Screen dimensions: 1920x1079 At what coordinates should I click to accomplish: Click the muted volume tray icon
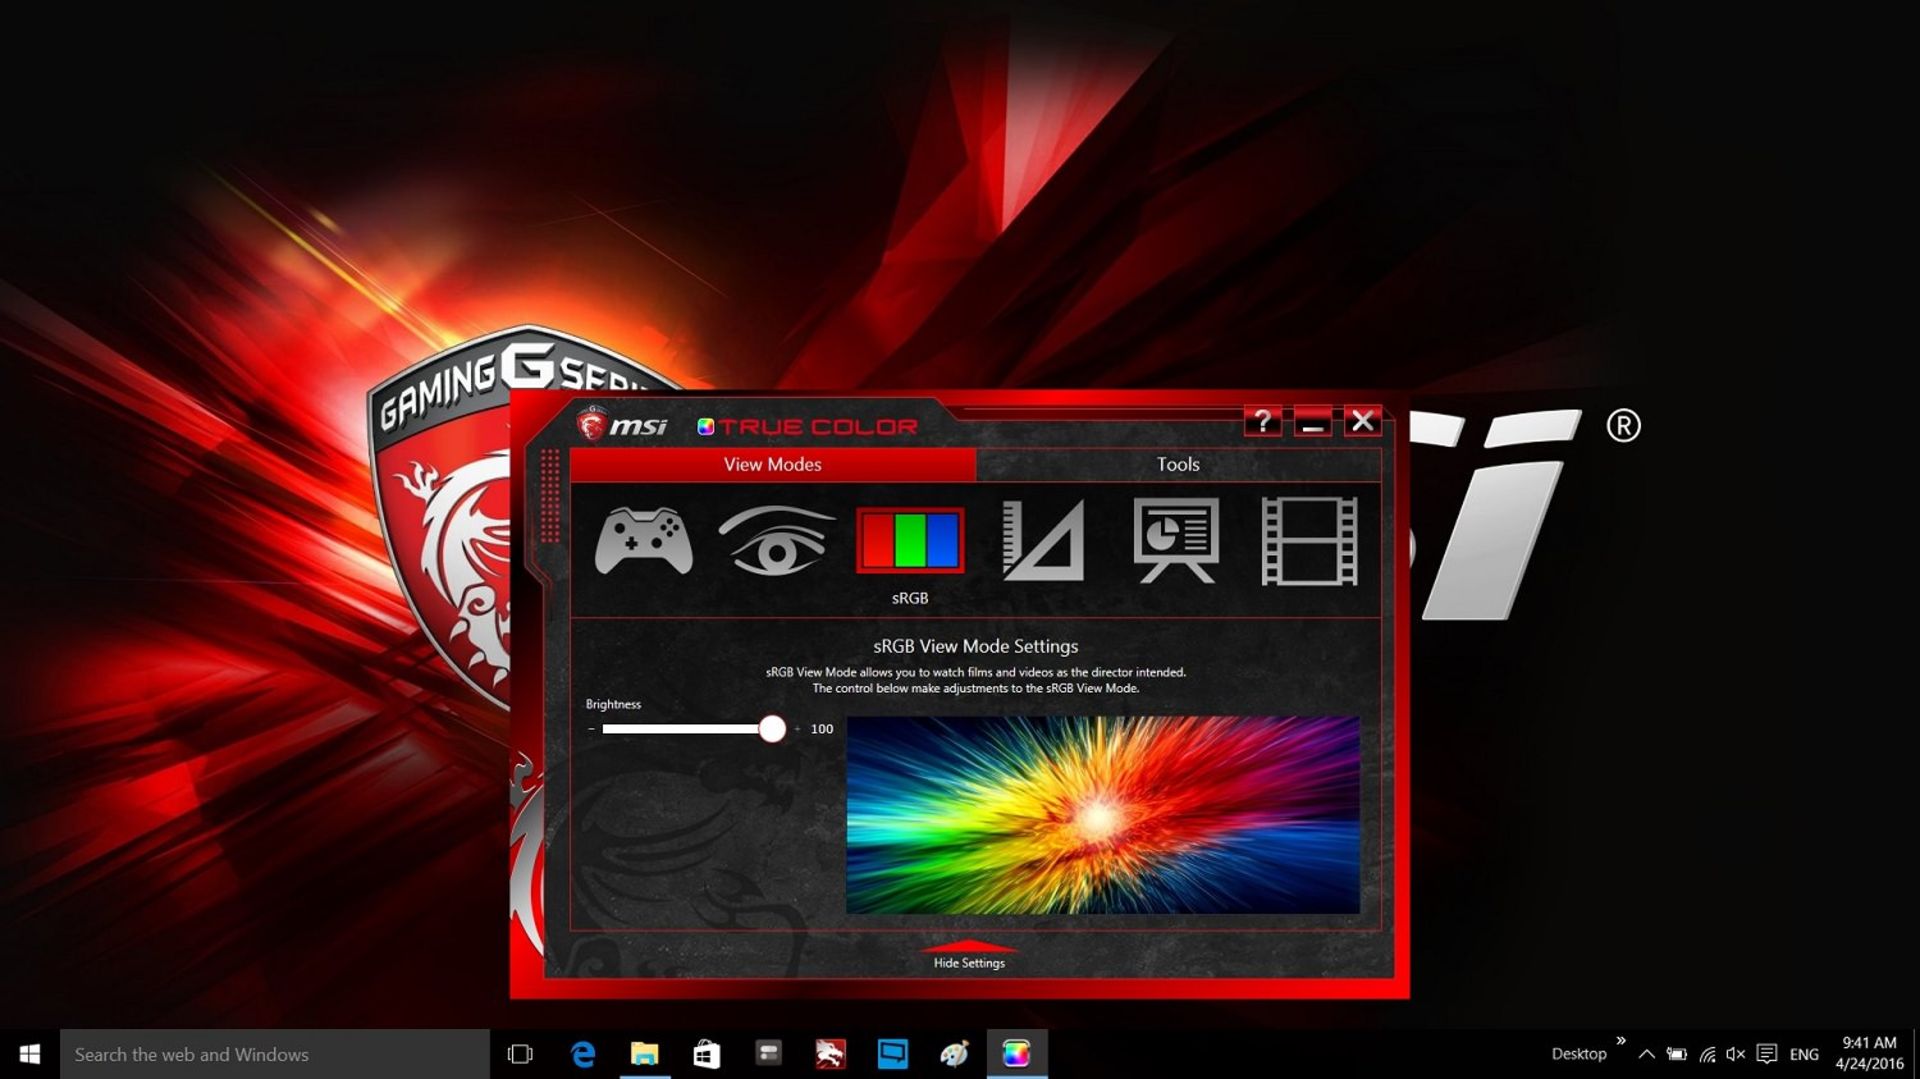pyautogui.click(x=1736, y=1054)
